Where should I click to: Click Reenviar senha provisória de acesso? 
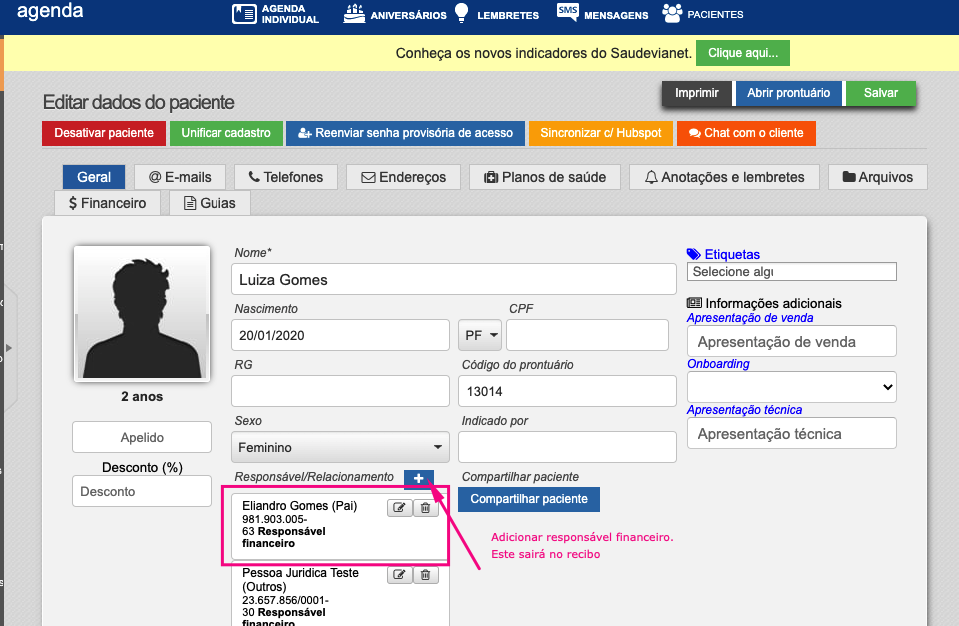[405, 133]
